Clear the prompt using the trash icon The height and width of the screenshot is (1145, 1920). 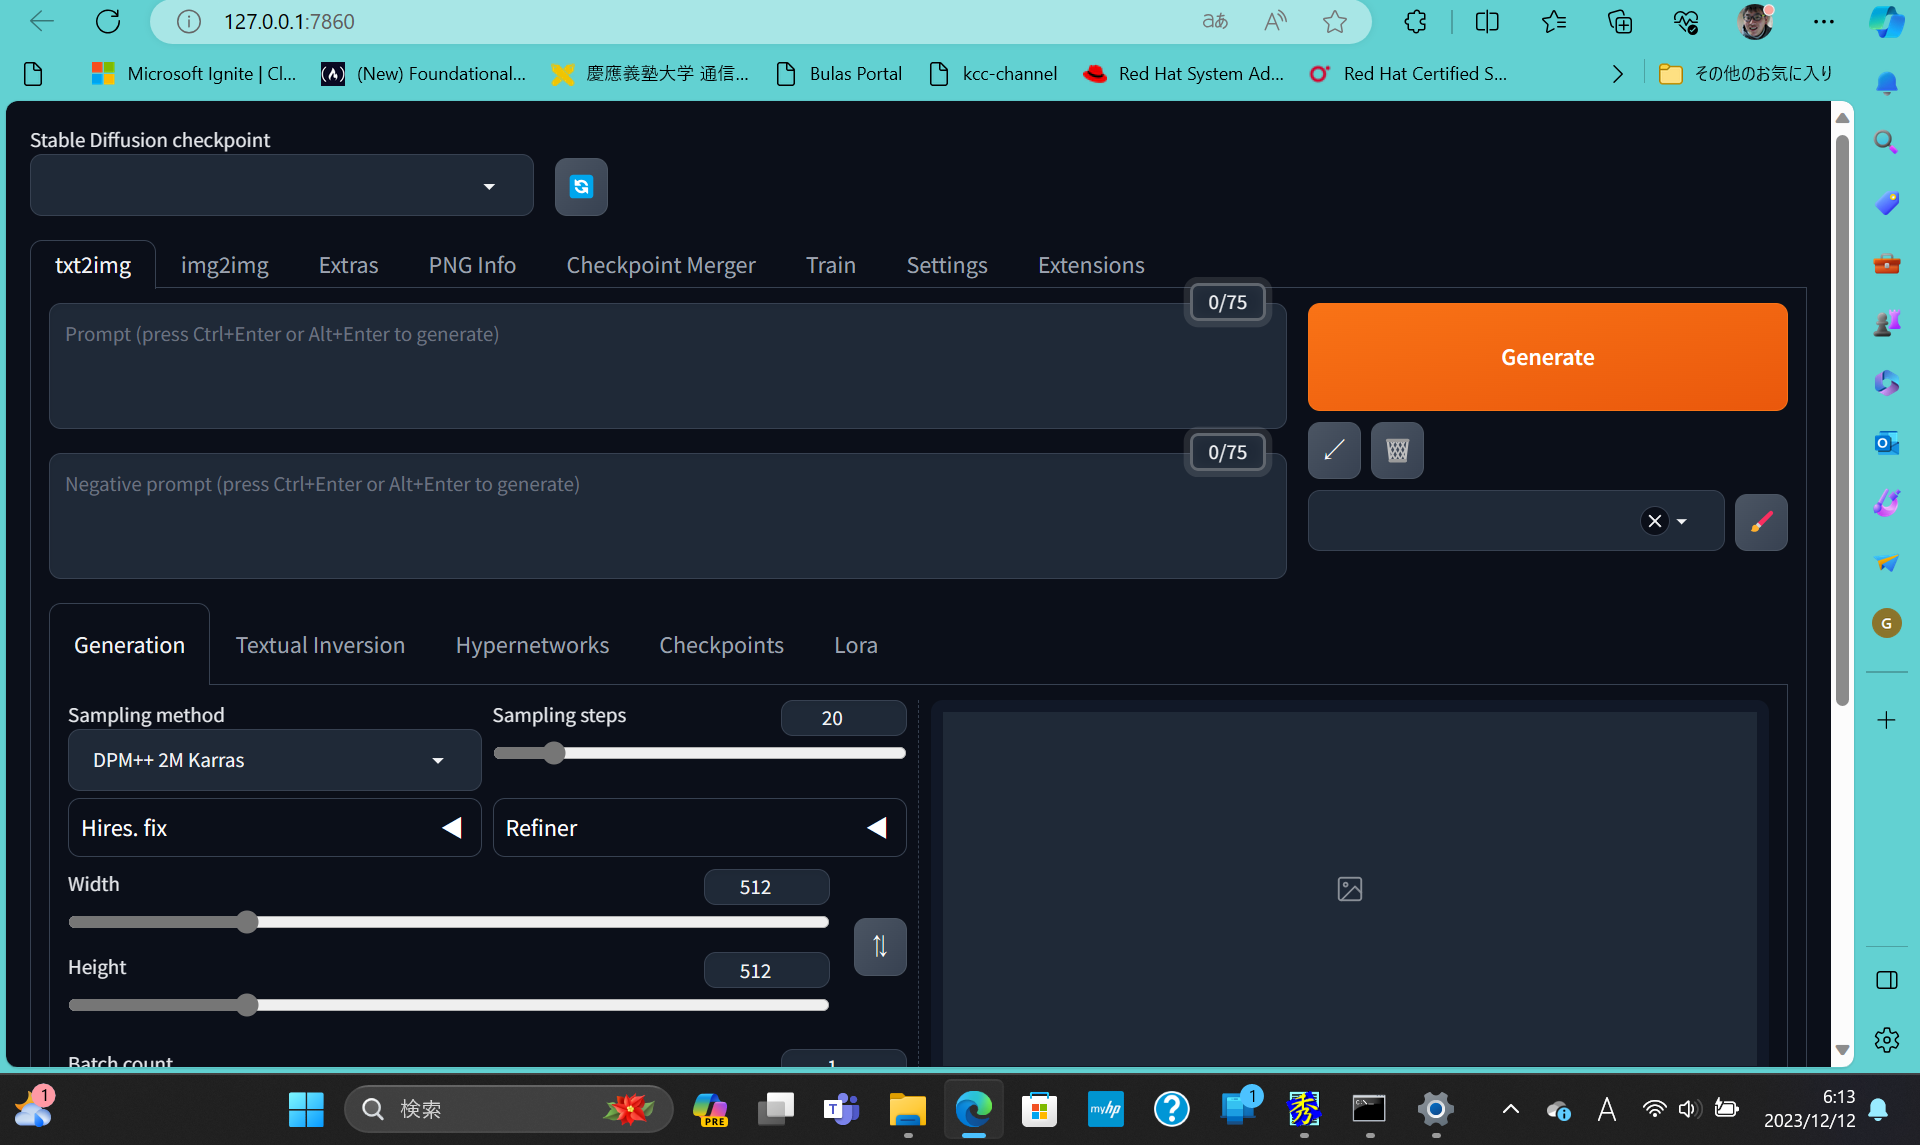[1396, 450]
